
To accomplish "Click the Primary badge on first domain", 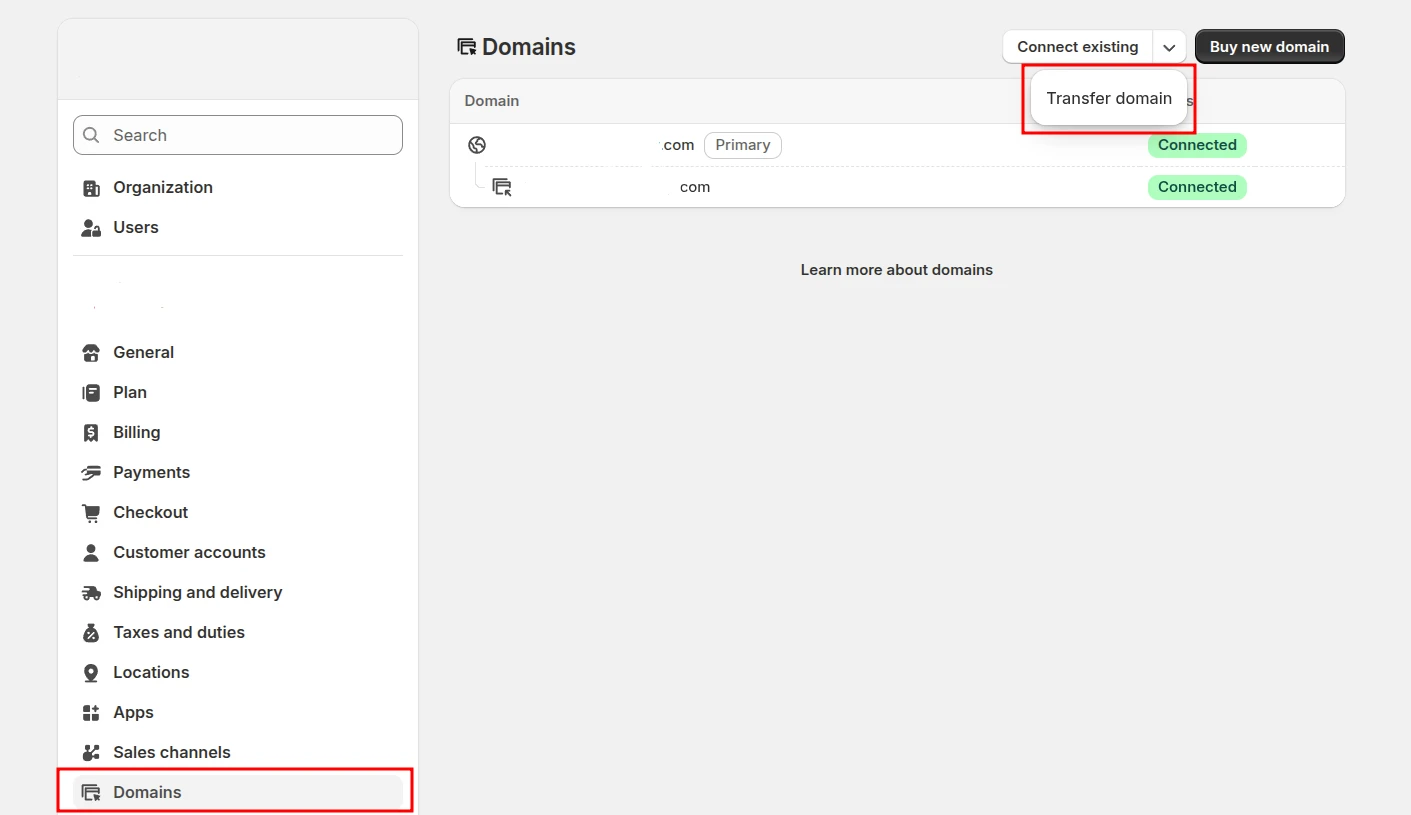I will pos(743,145).
